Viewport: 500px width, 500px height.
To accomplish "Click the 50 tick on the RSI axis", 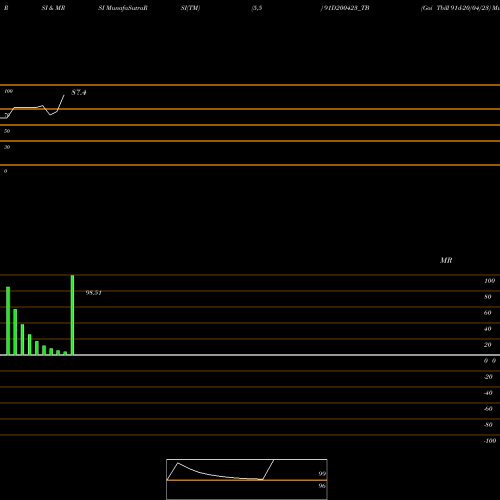I will [7, 131].
